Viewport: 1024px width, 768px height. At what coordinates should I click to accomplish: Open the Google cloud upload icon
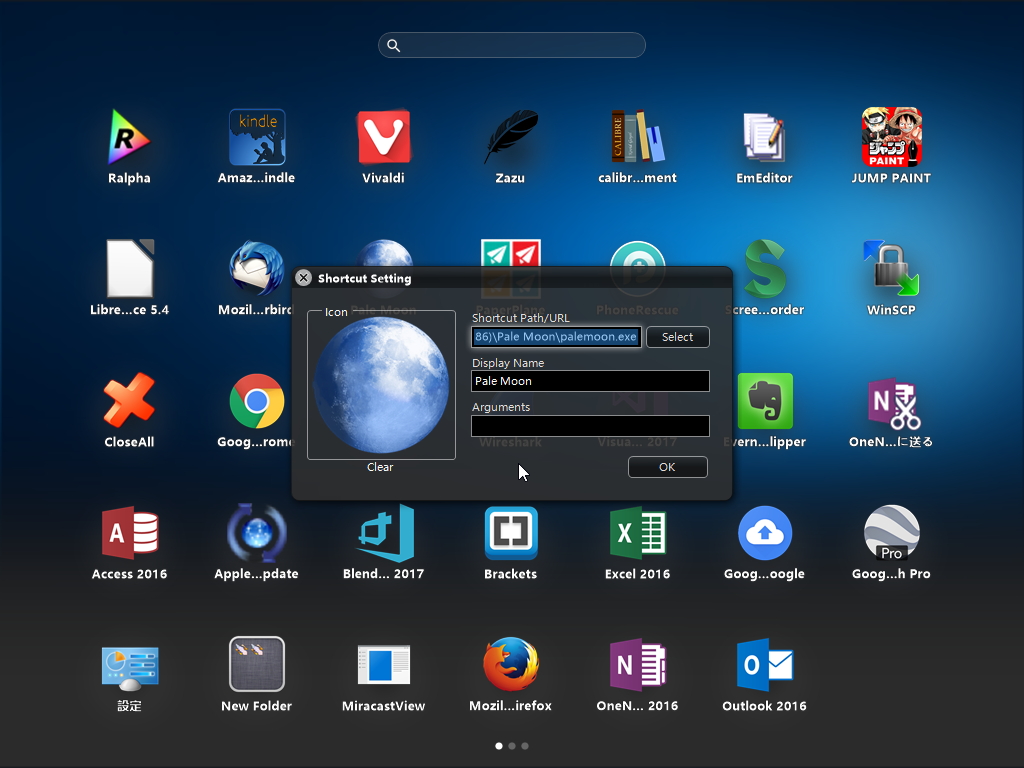tap(765, 533)
